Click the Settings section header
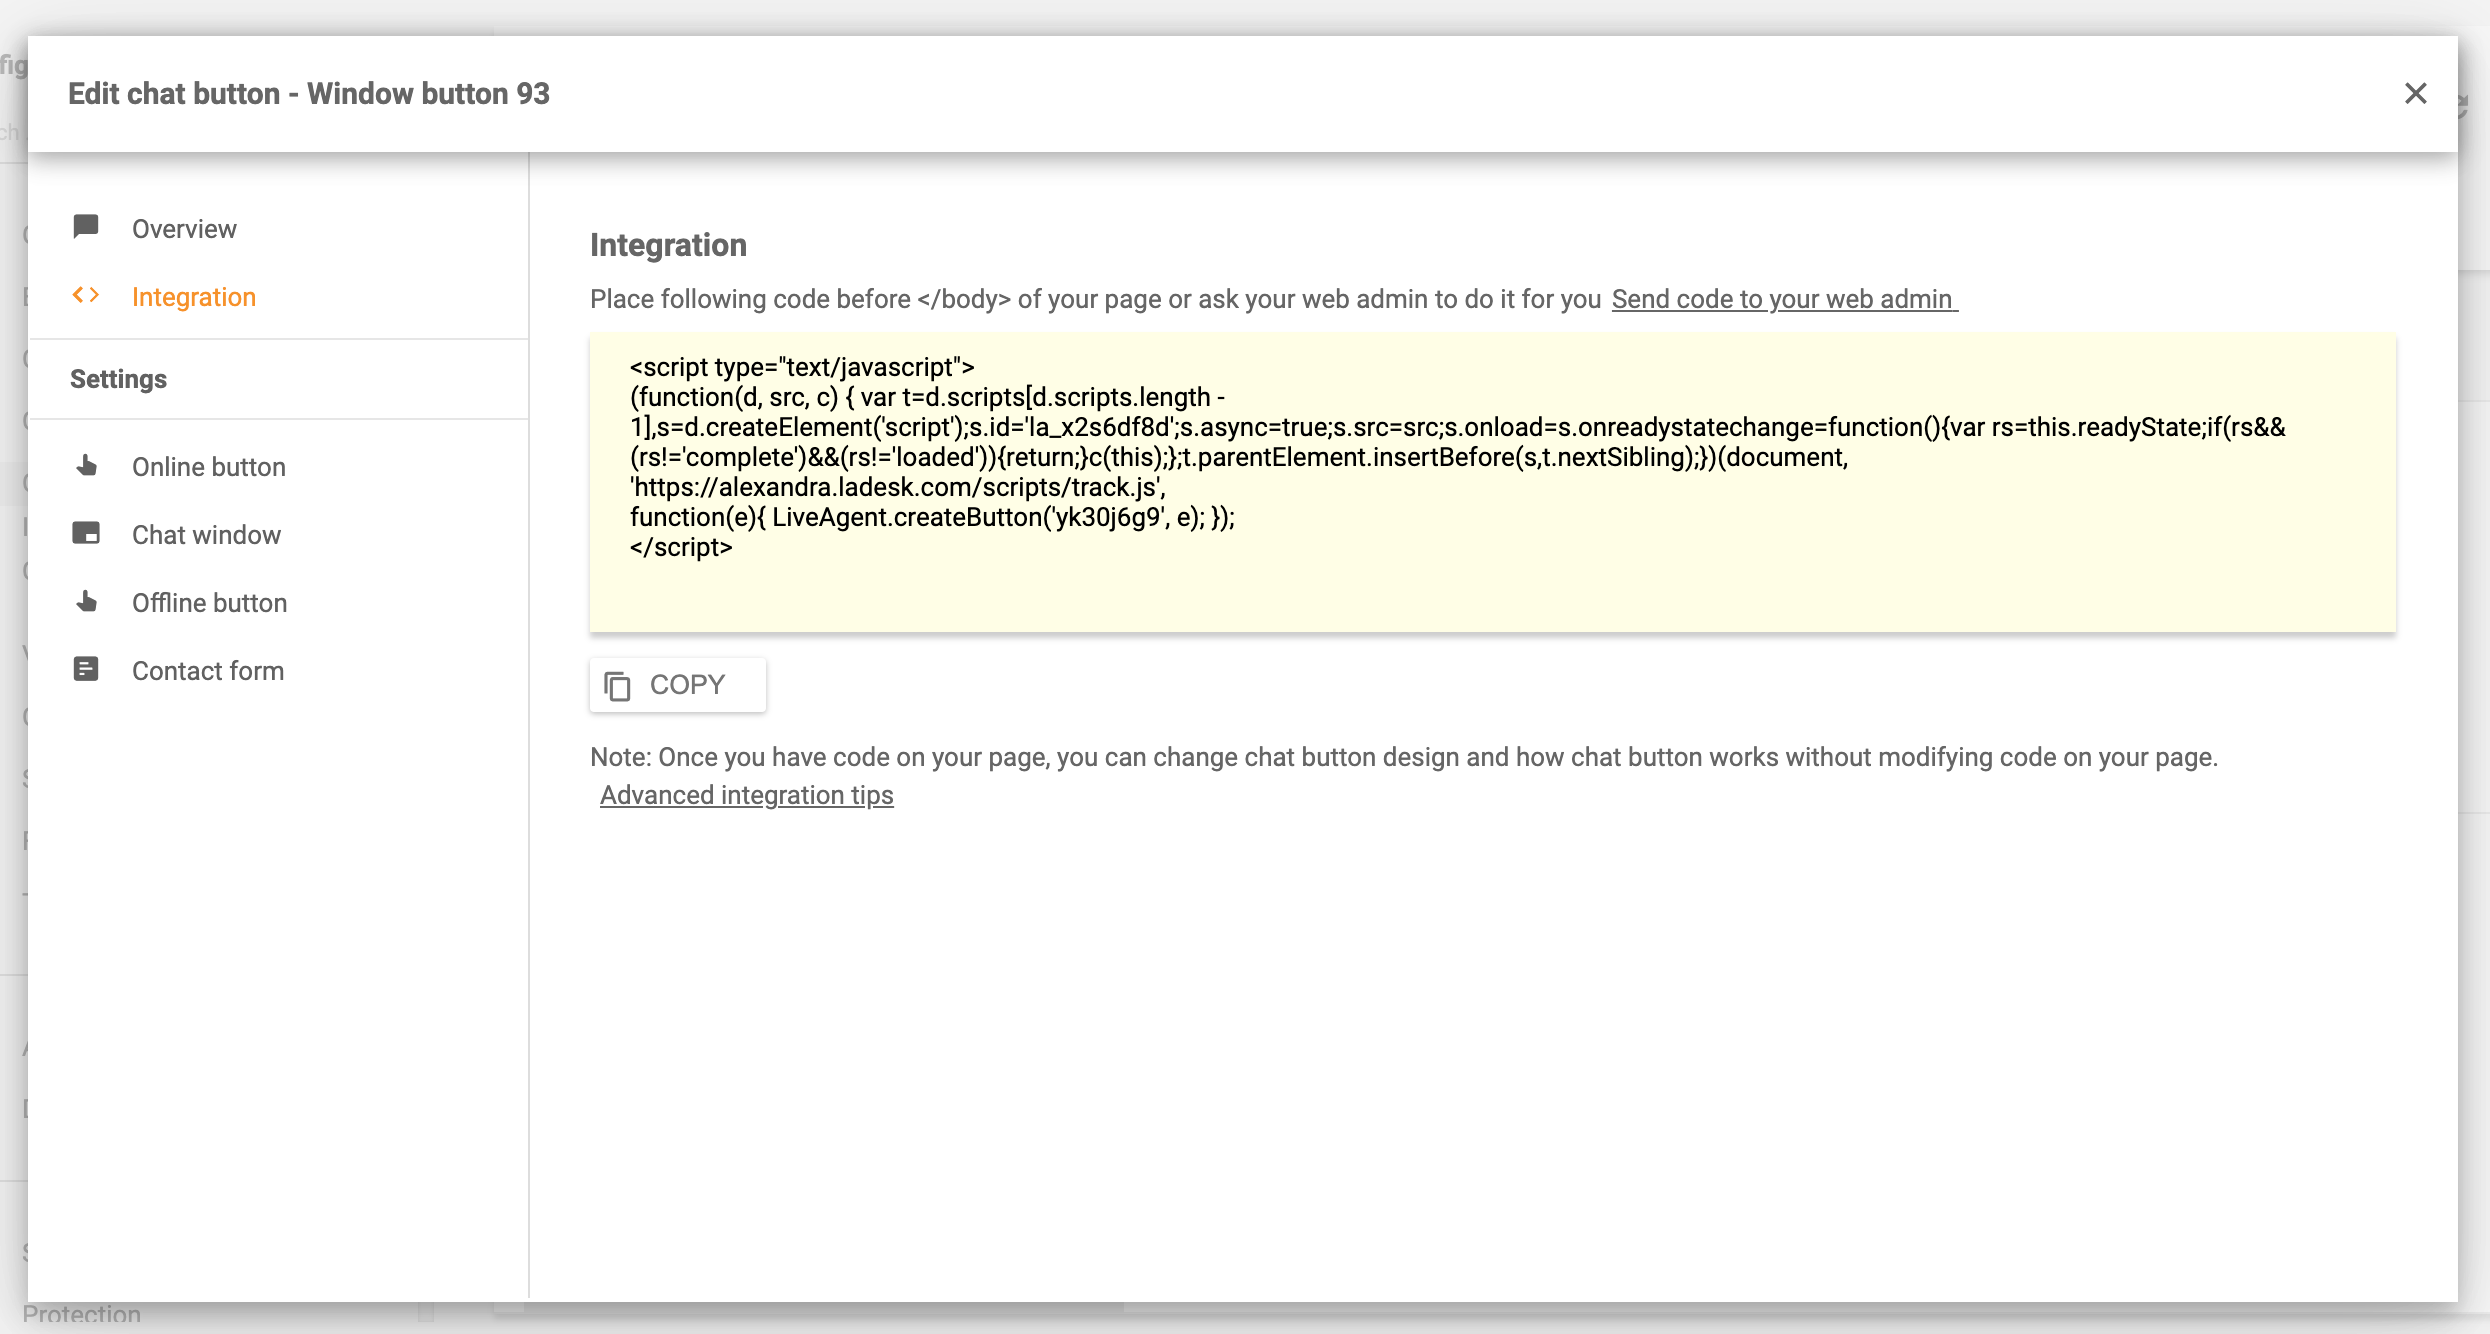The image size is (2490, 1334). click(x=118, y=378)
